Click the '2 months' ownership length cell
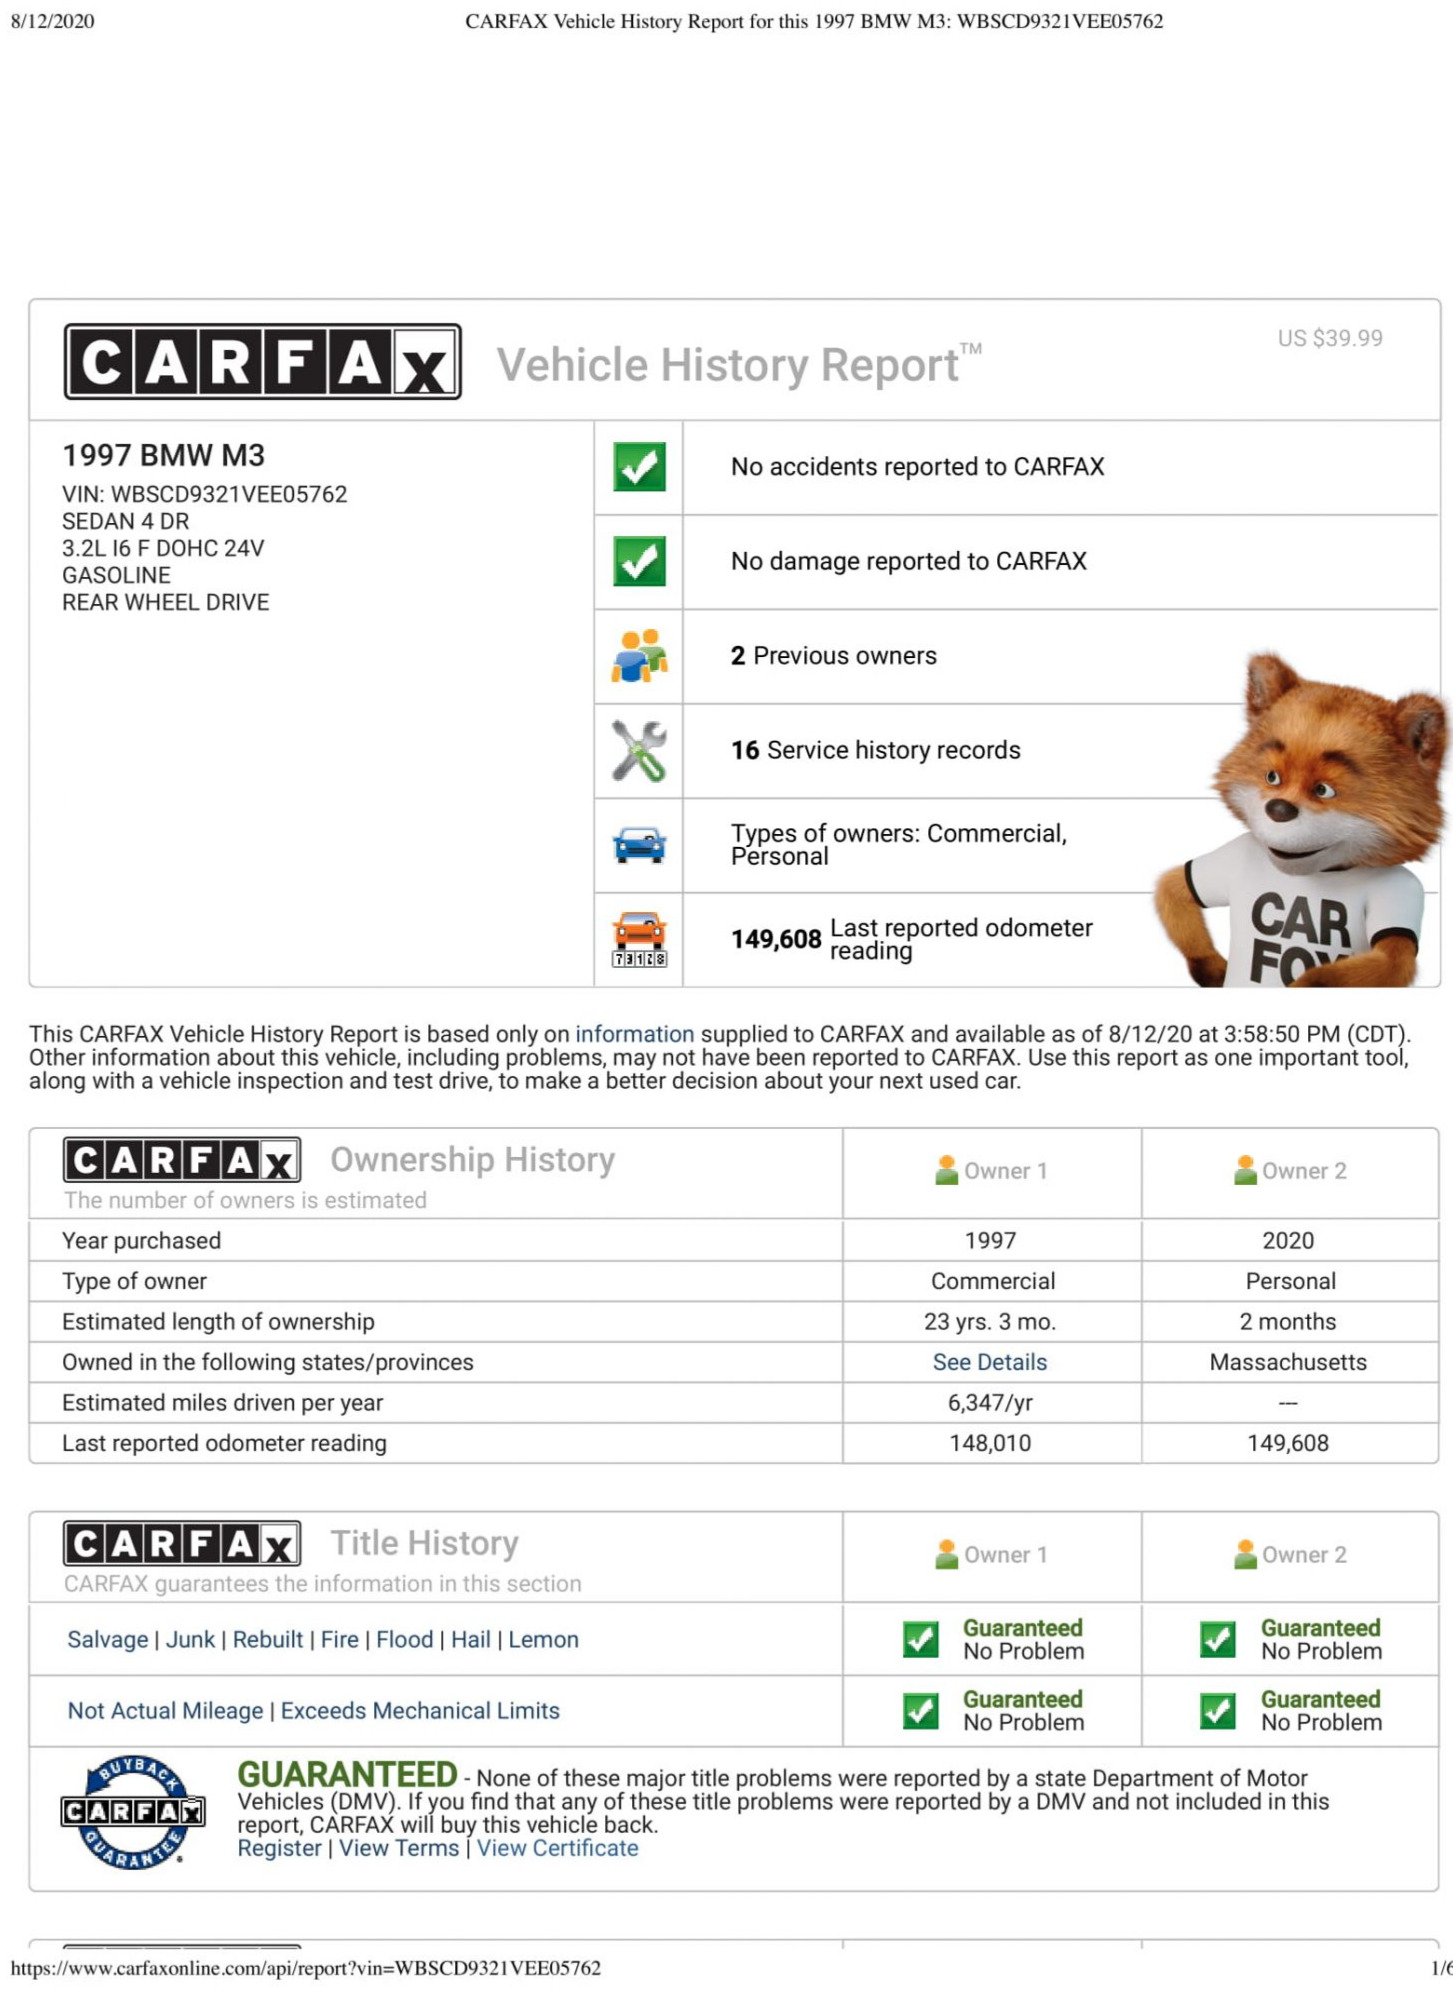Image resolution: width=1453 pixels, height=2006 pixels. pyautogui.click(x=1288, y=1322)
